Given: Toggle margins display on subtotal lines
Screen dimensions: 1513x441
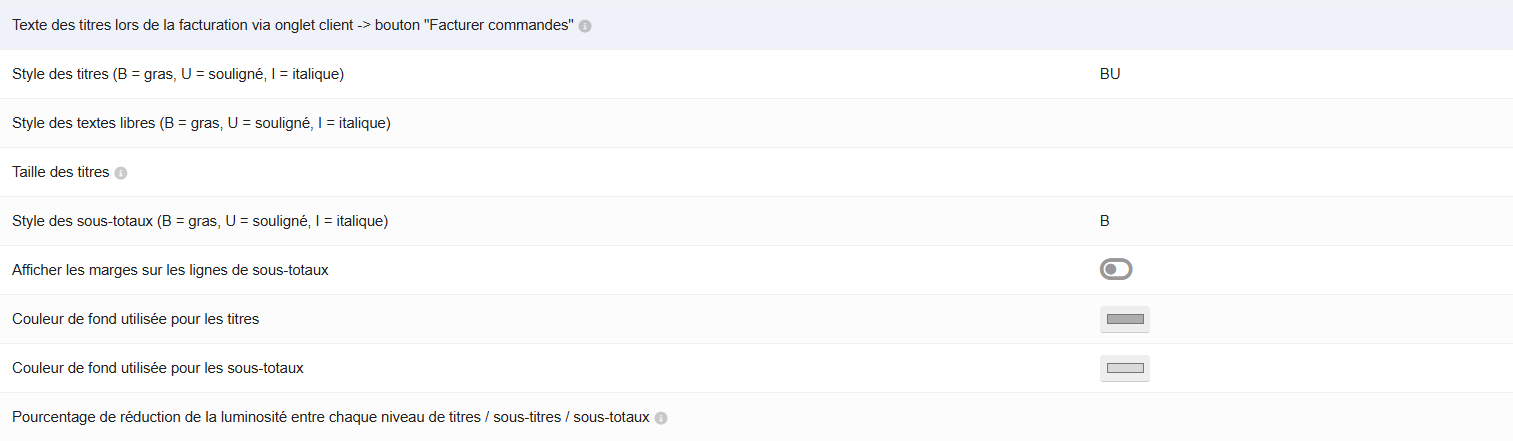Looking at the screenshot, I should point(1116,270).
